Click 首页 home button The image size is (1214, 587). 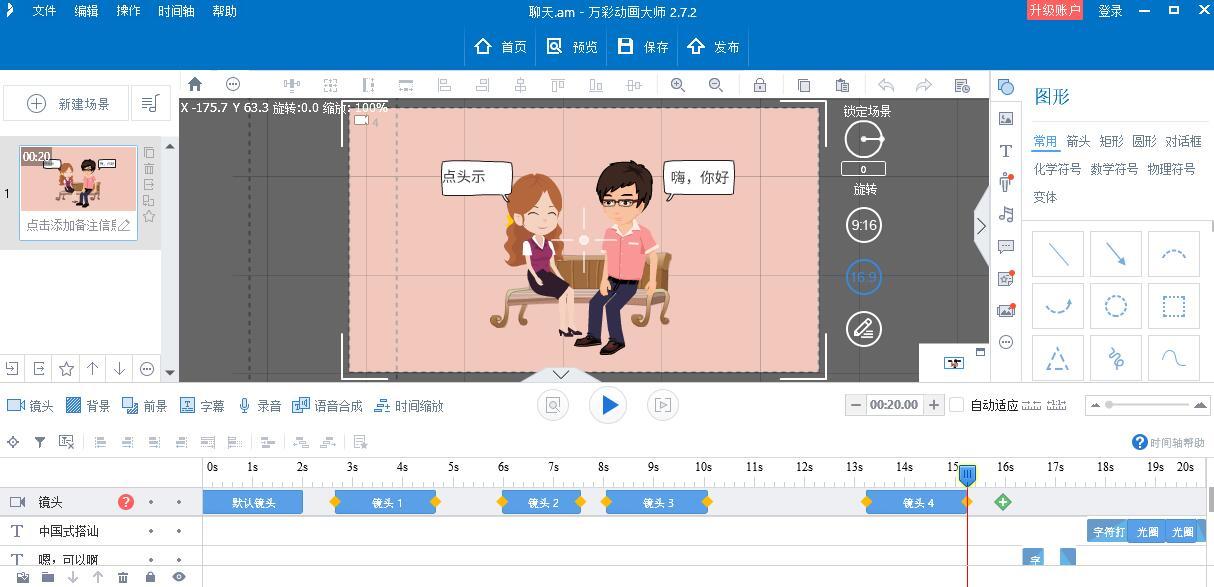[501, 47]
